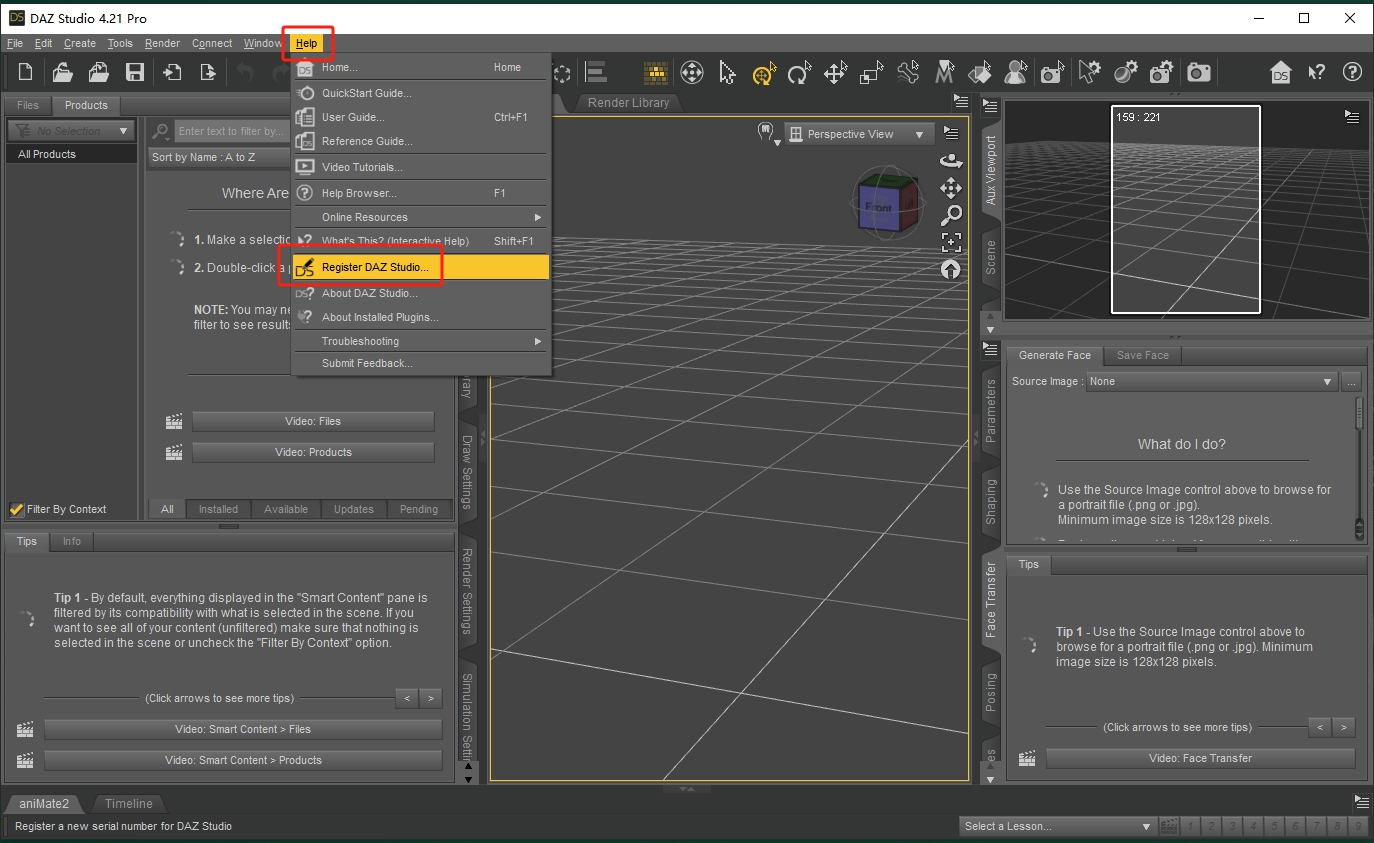Select the Universal manipulator tool
The height and width of the screenshot is (843, 1374).
pyautogui.click(x=691, y=72)
